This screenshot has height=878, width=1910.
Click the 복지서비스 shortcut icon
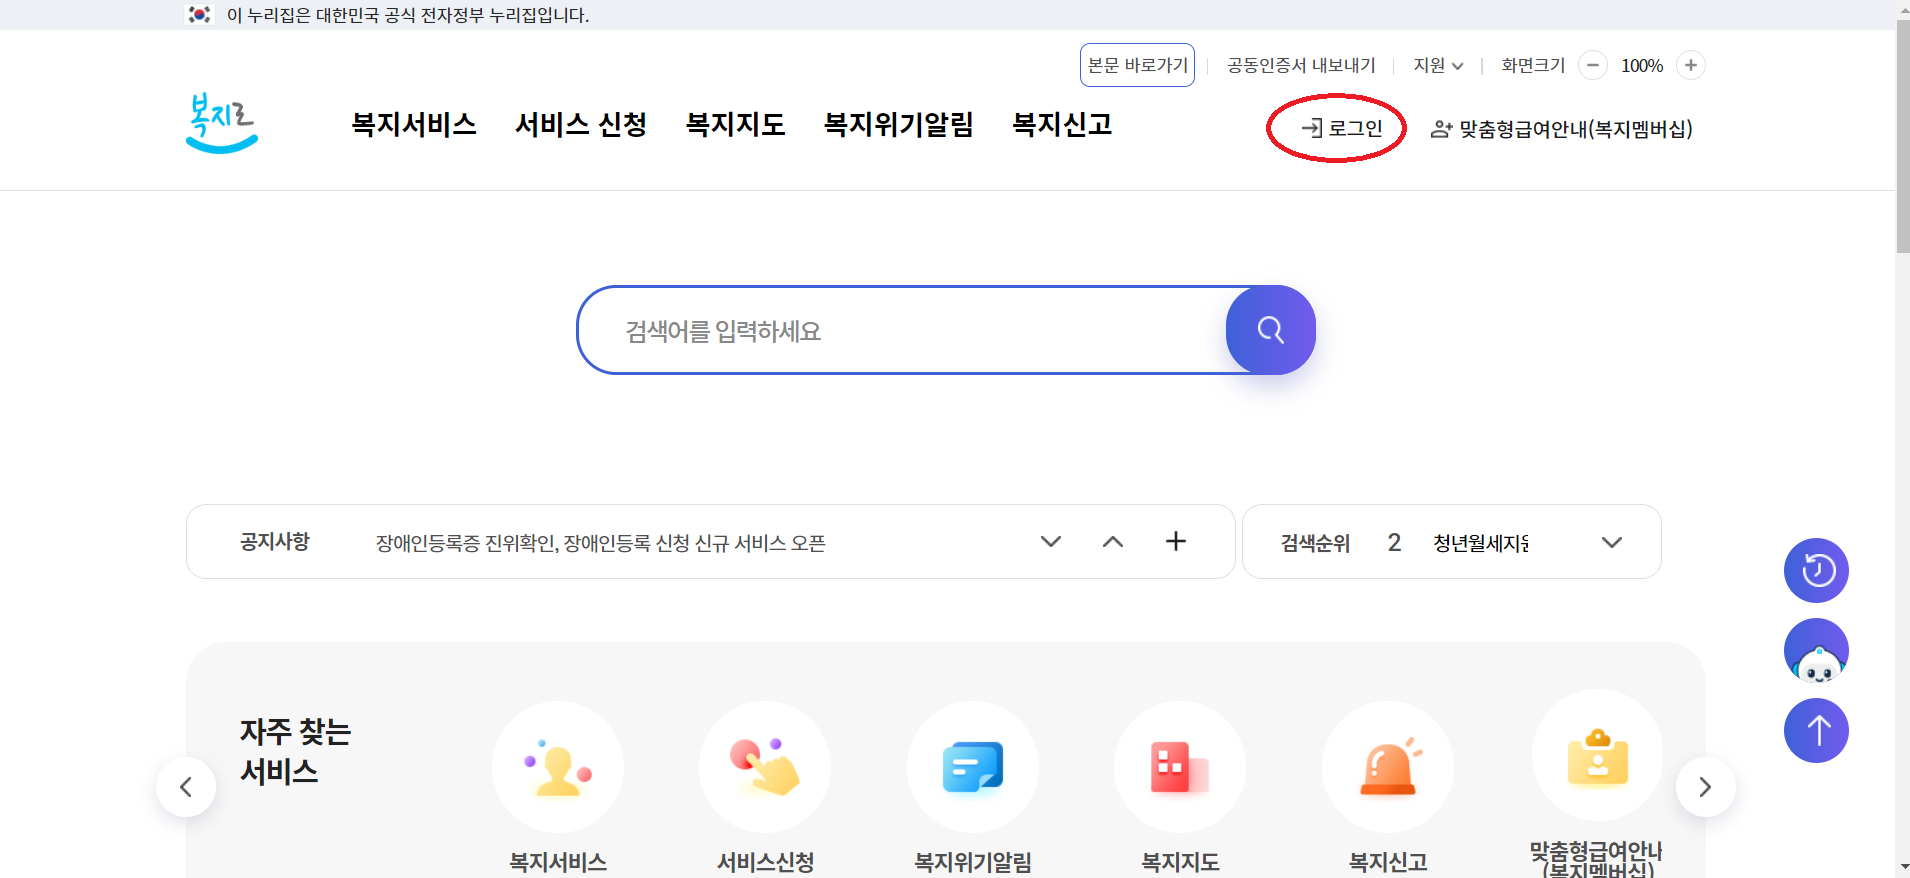tap(558, 767)
